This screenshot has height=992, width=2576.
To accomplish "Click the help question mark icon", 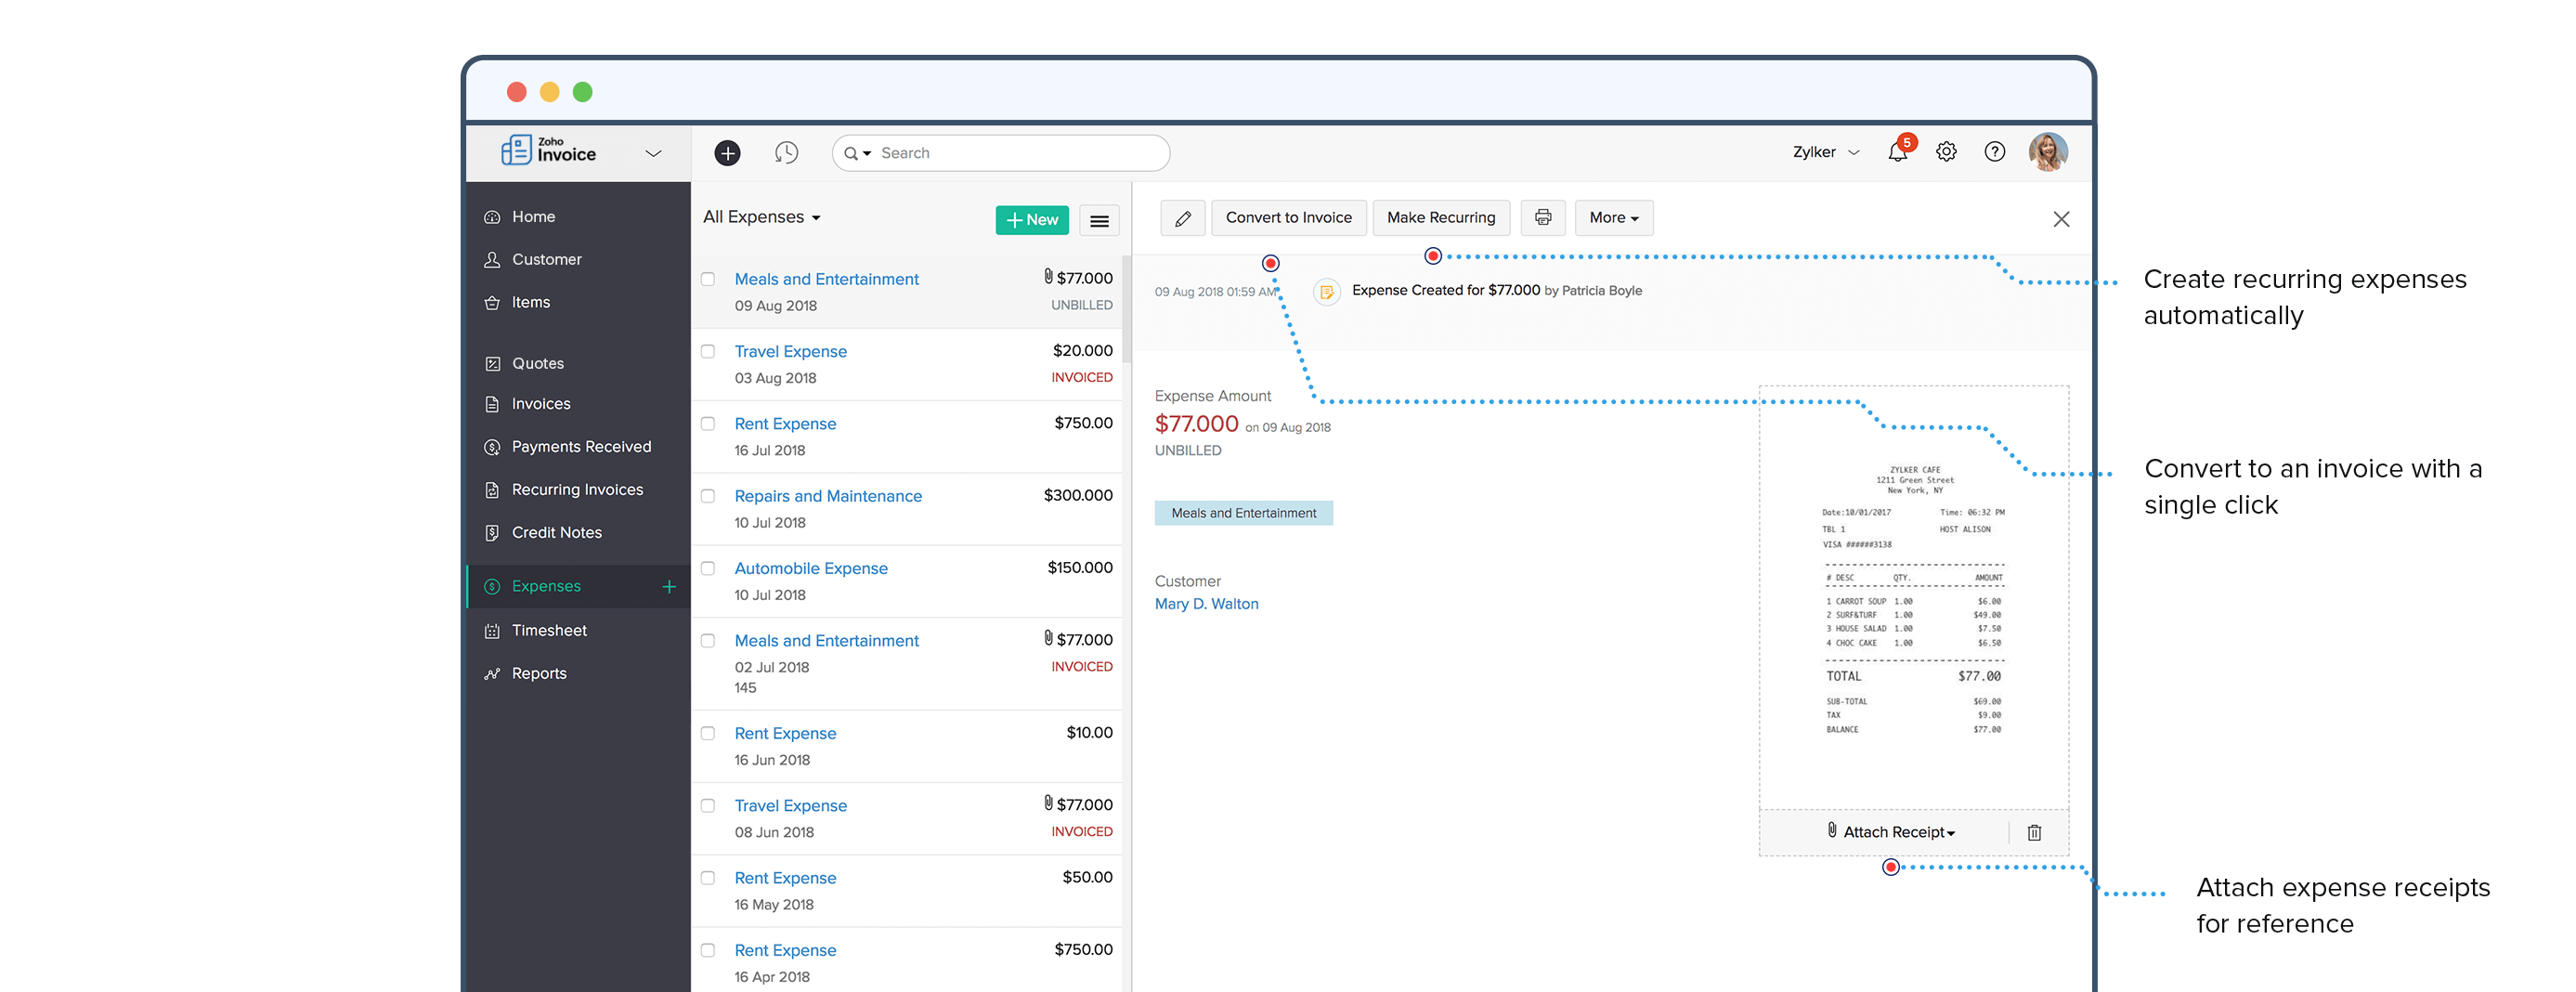I will [1995, 151].
